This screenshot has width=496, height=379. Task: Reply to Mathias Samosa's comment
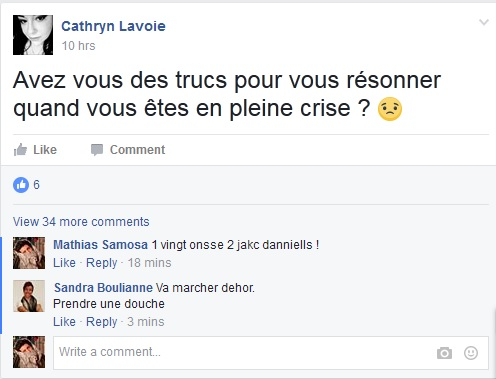102,263
